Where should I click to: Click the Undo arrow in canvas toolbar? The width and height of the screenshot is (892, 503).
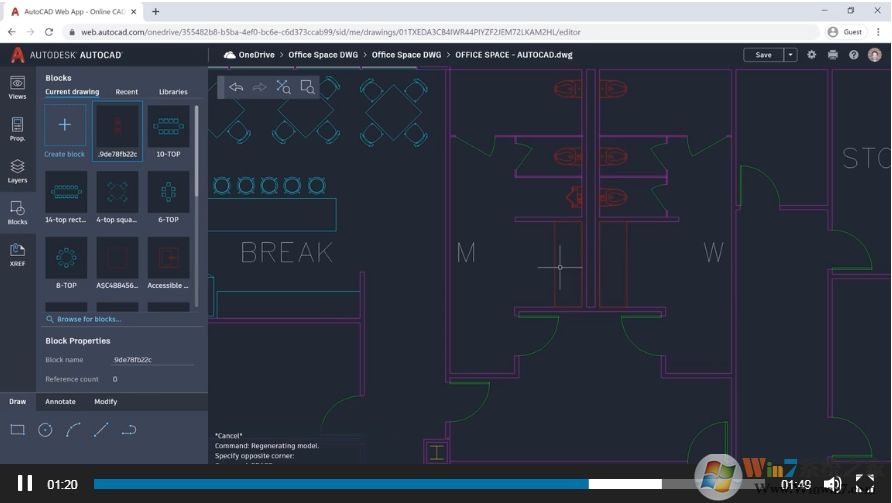236,87
